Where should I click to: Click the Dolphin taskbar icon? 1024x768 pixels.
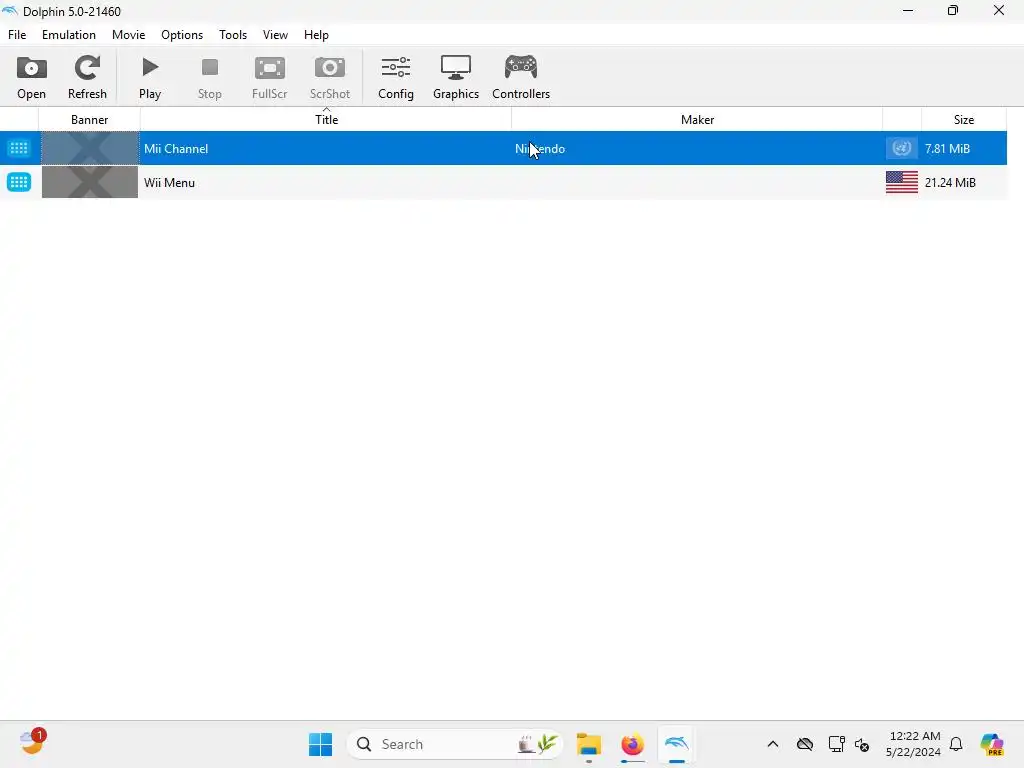(x=677, y=744)
